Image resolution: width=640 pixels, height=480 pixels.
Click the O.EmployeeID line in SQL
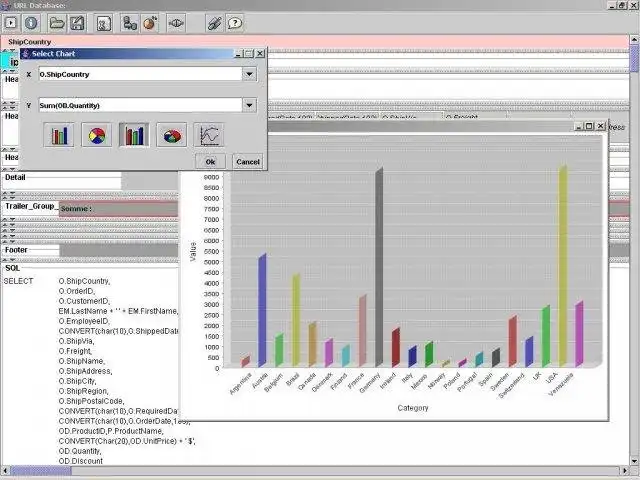[84, 321]
